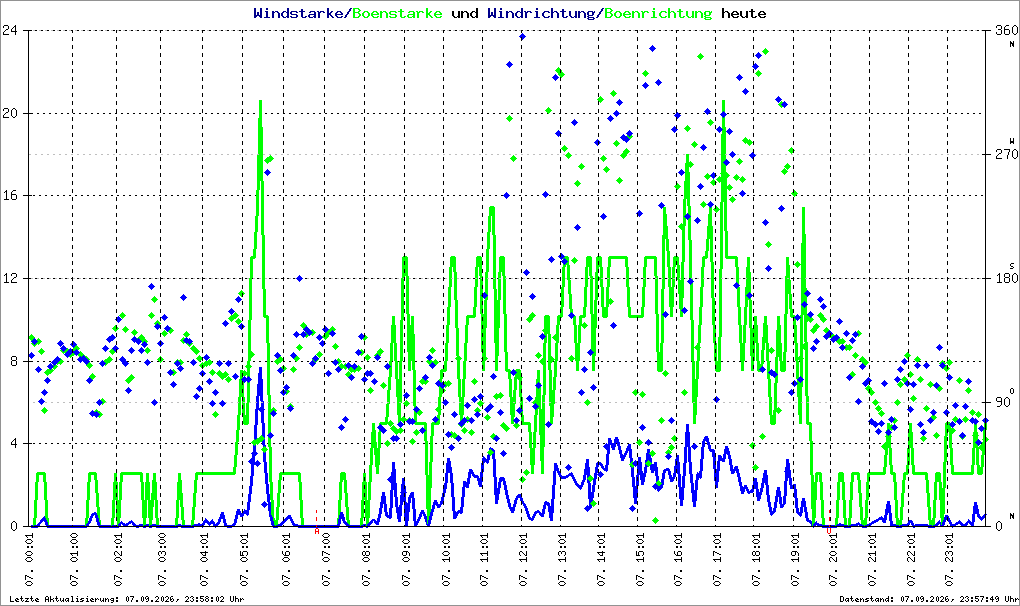Click time label '07. 16:01'

678,560
